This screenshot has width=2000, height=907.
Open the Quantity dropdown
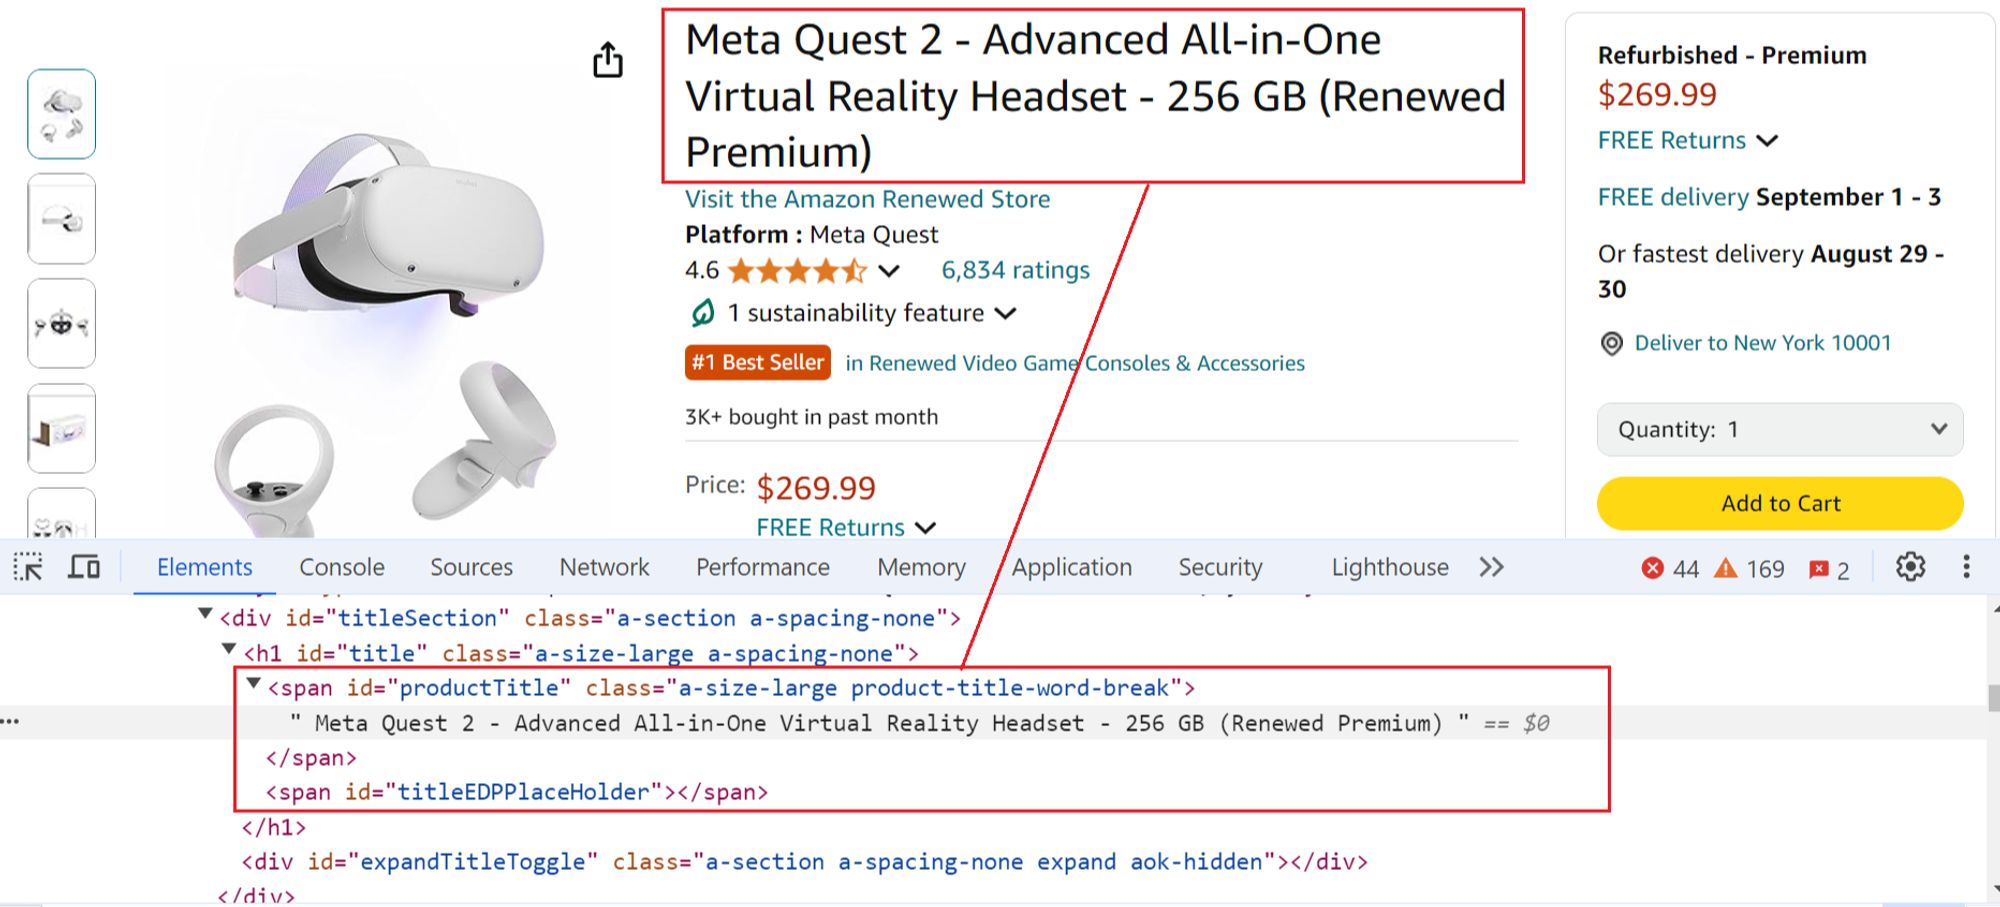pos(1780,429)
